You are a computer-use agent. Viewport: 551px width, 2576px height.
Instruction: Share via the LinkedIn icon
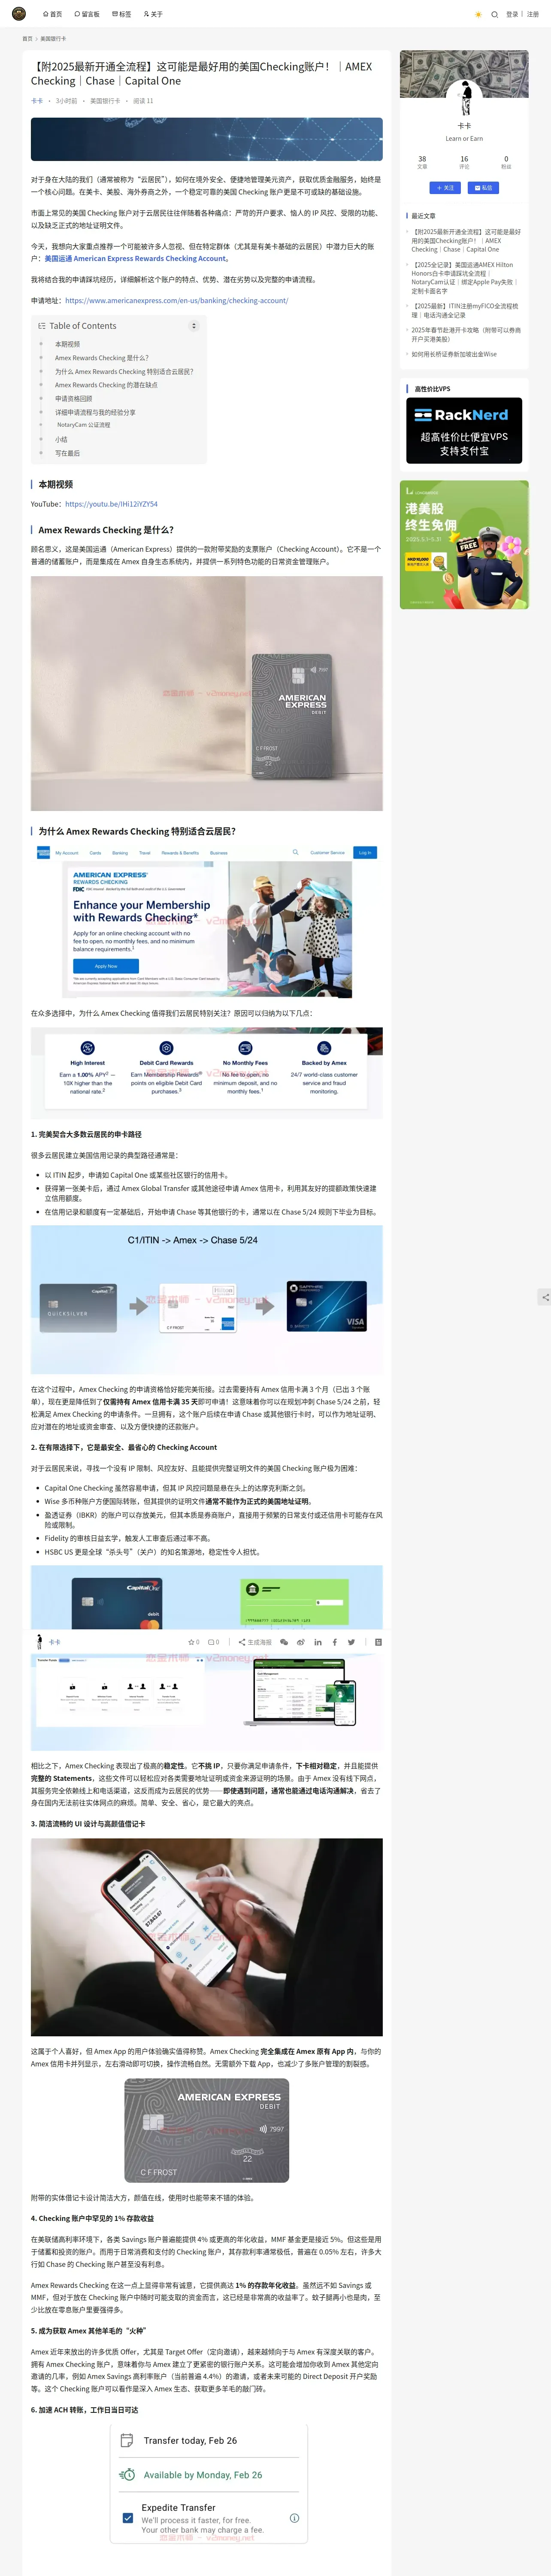pyautogui.click(x=318, y=1642)
